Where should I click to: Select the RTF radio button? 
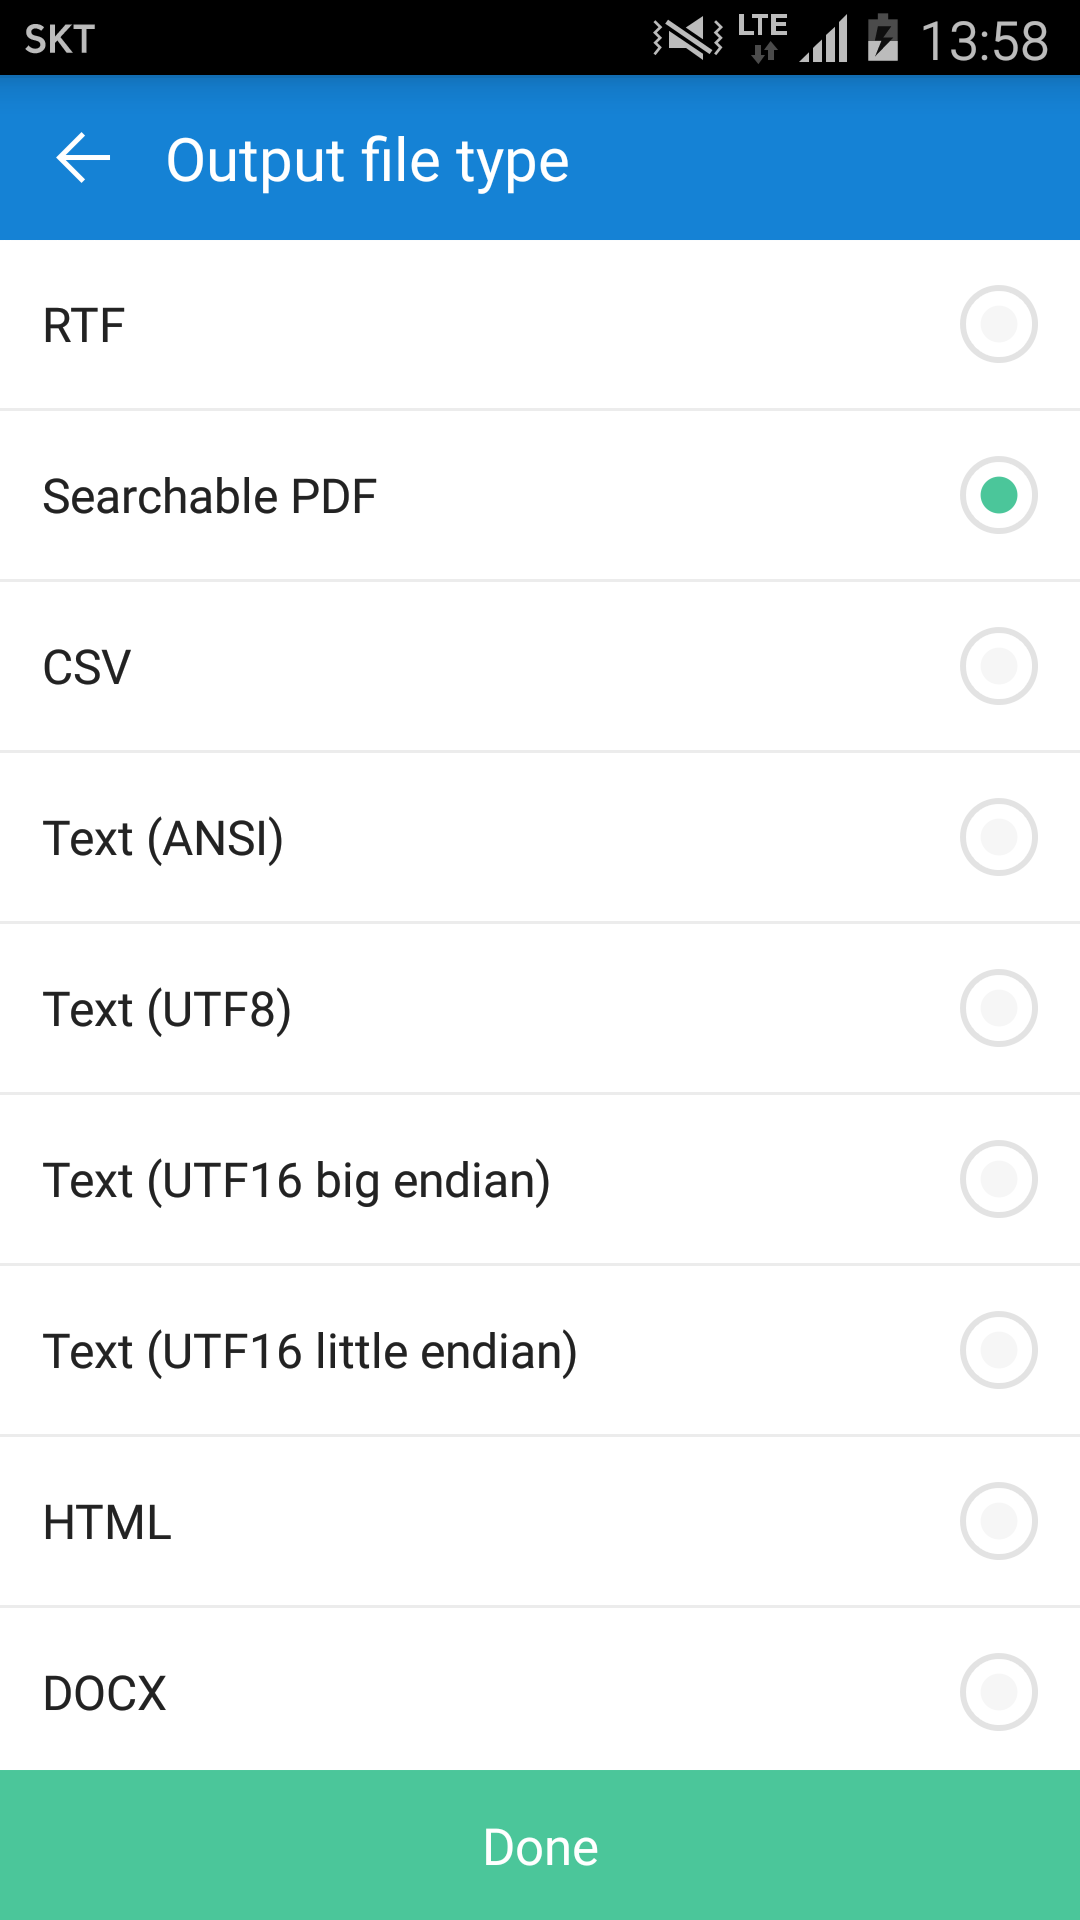click(x=998, y=324)
